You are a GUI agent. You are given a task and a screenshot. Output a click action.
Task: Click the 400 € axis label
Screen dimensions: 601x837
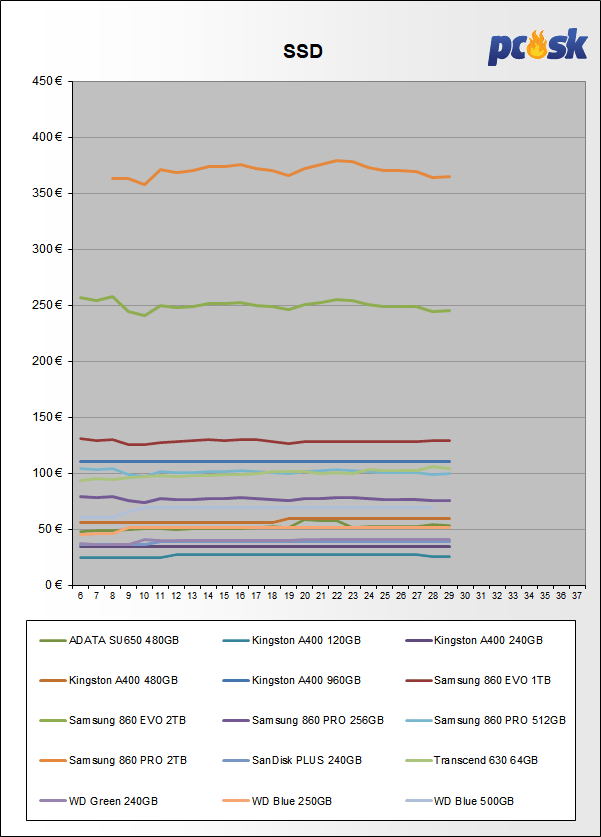click(x=47, y=137)
